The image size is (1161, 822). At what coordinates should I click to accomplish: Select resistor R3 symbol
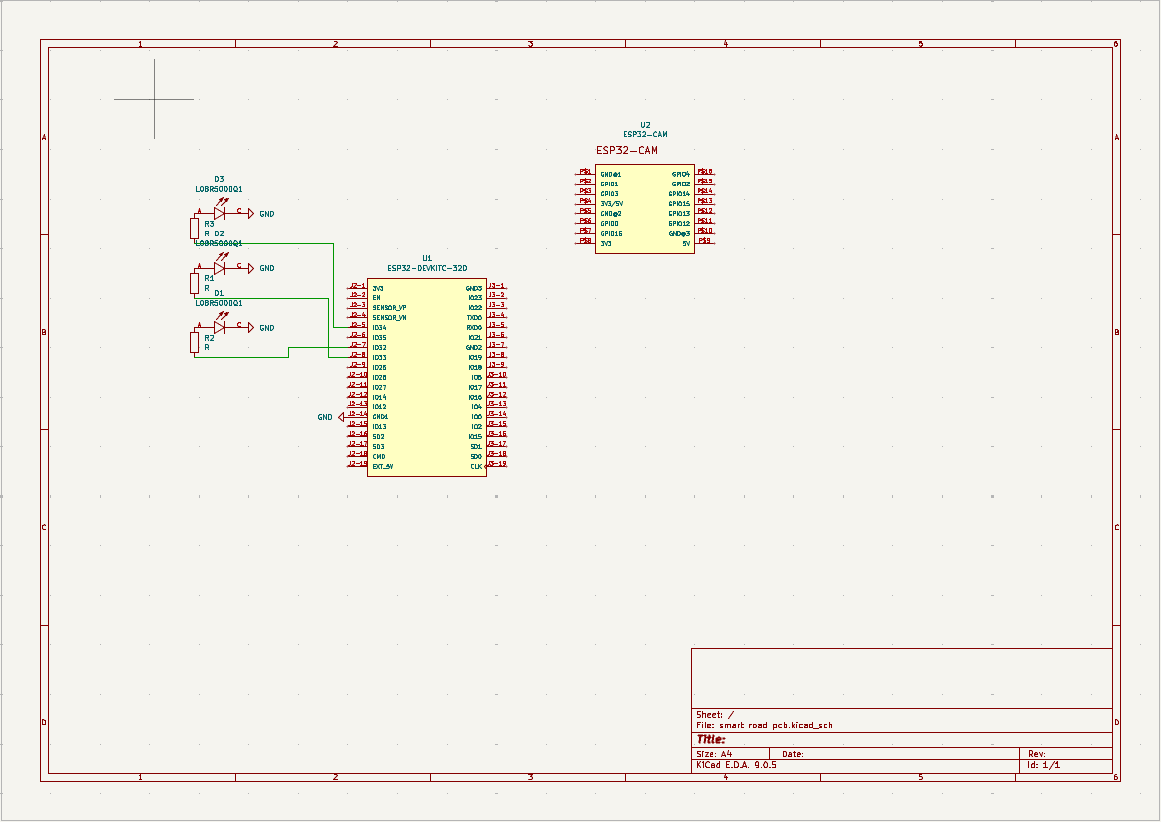coord(195,229)
